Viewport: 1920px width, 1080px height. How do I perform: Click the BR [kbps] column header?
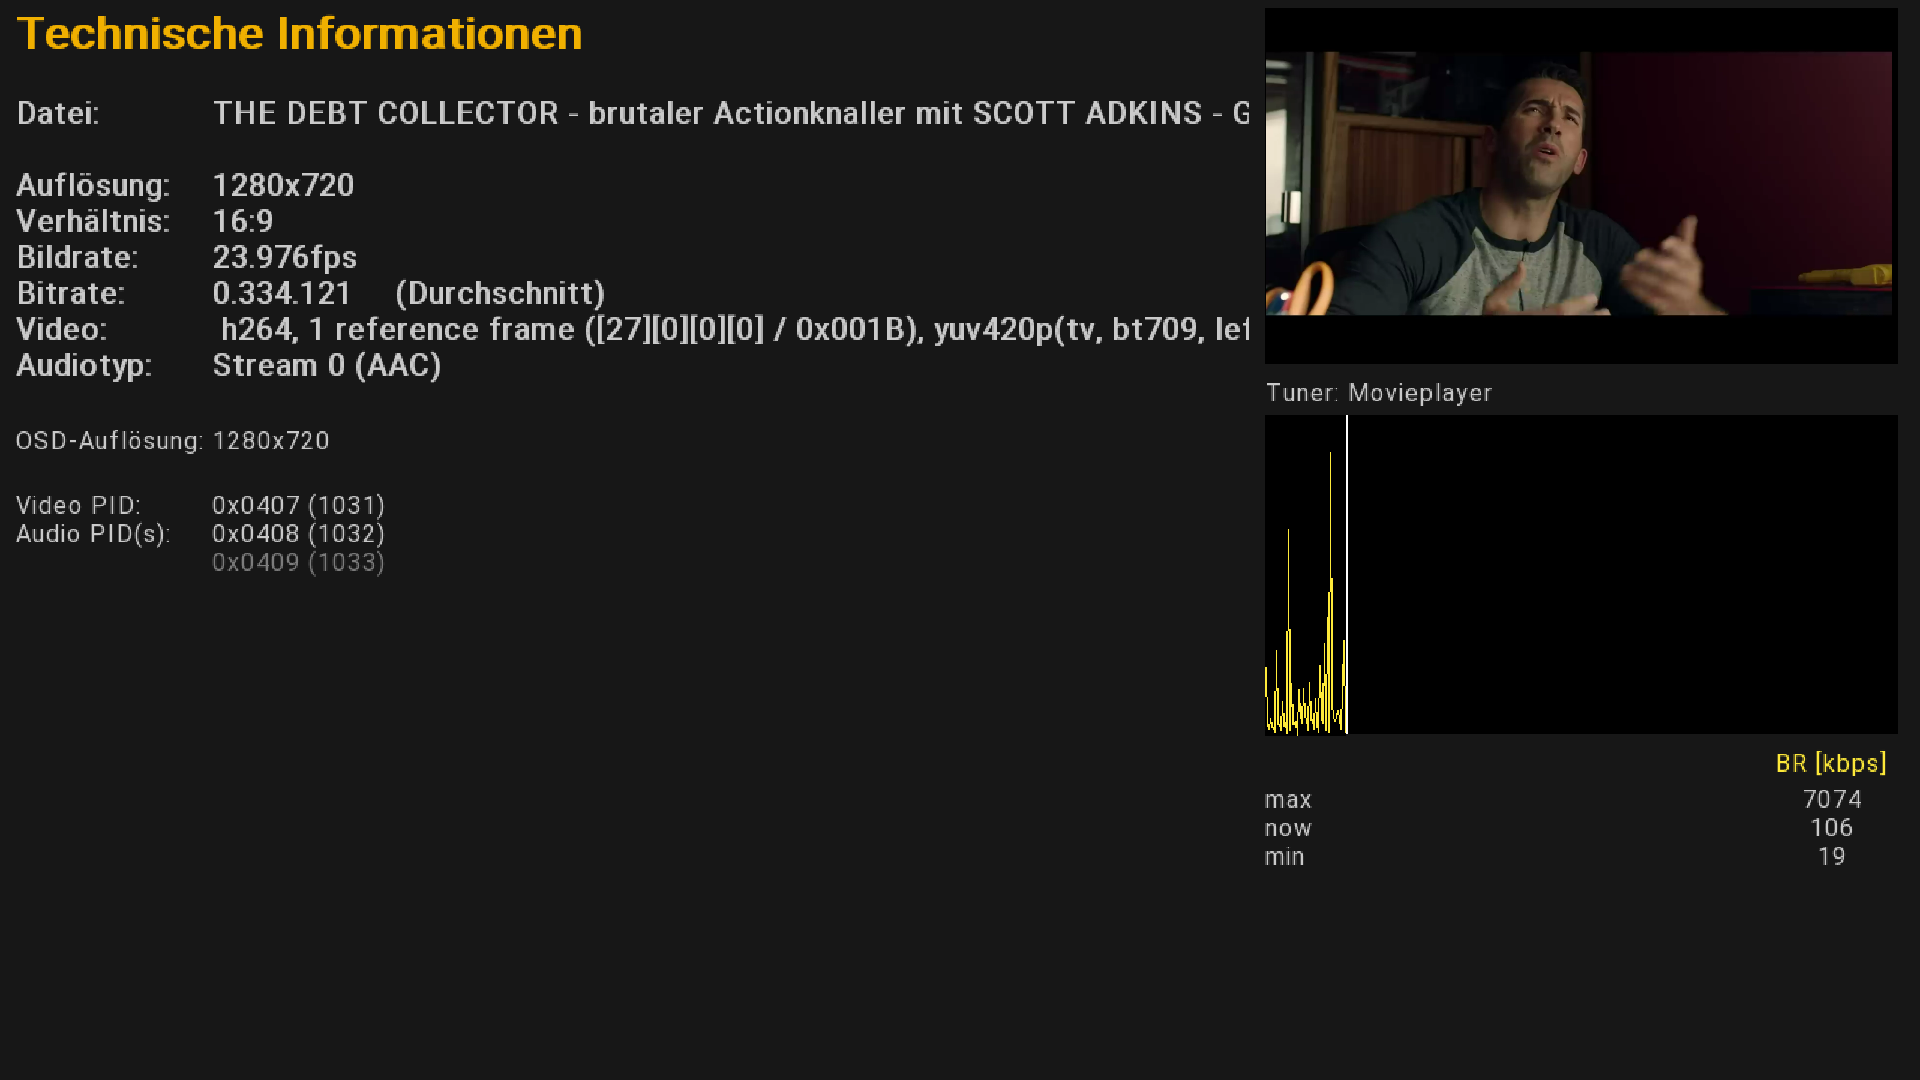(1830, 764)
